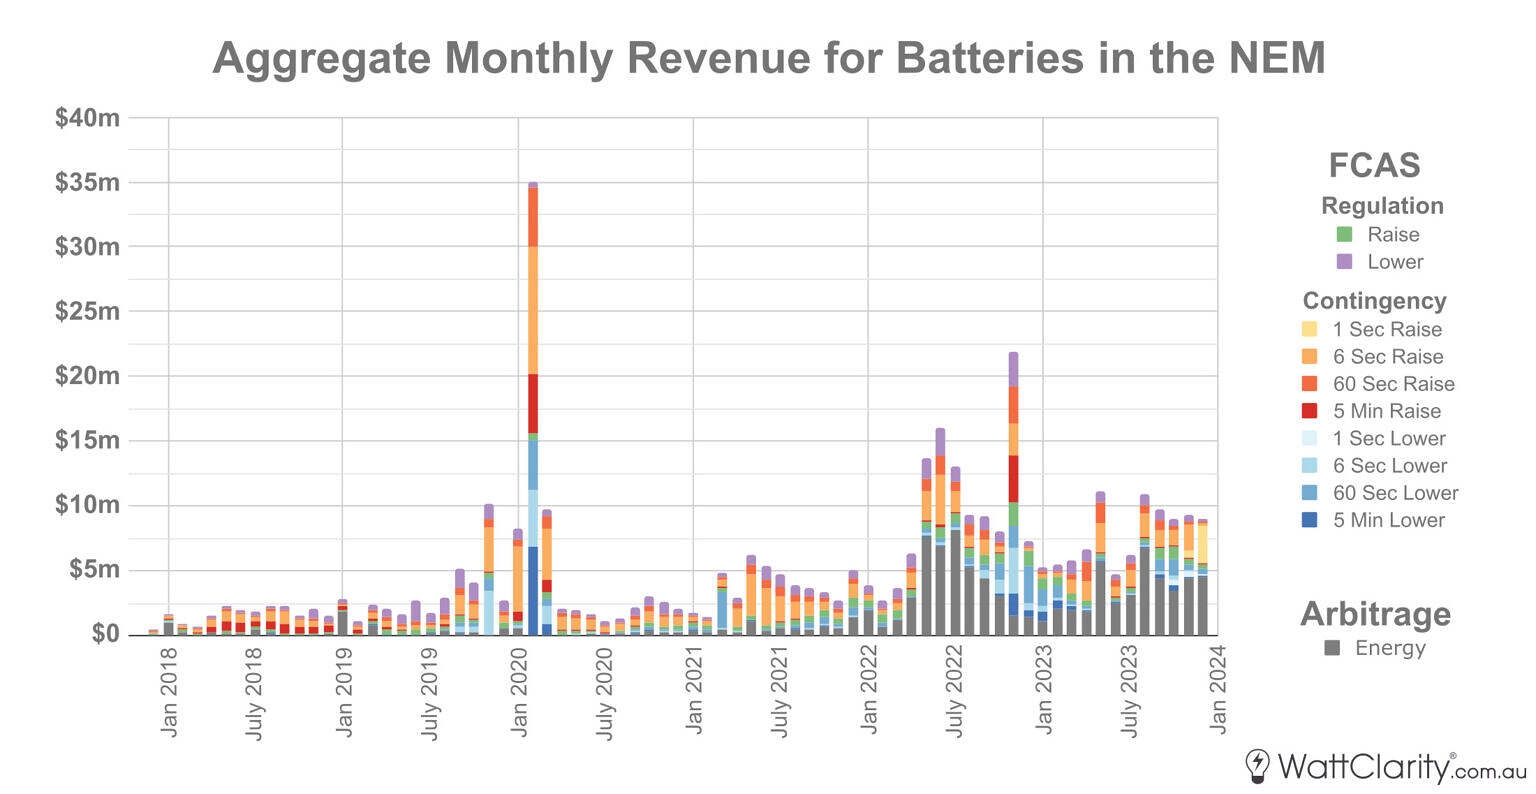Expand the Contingency legend group
Image resolution: width=1536 pixels, height=794 pixels.
coord(1375,301)
